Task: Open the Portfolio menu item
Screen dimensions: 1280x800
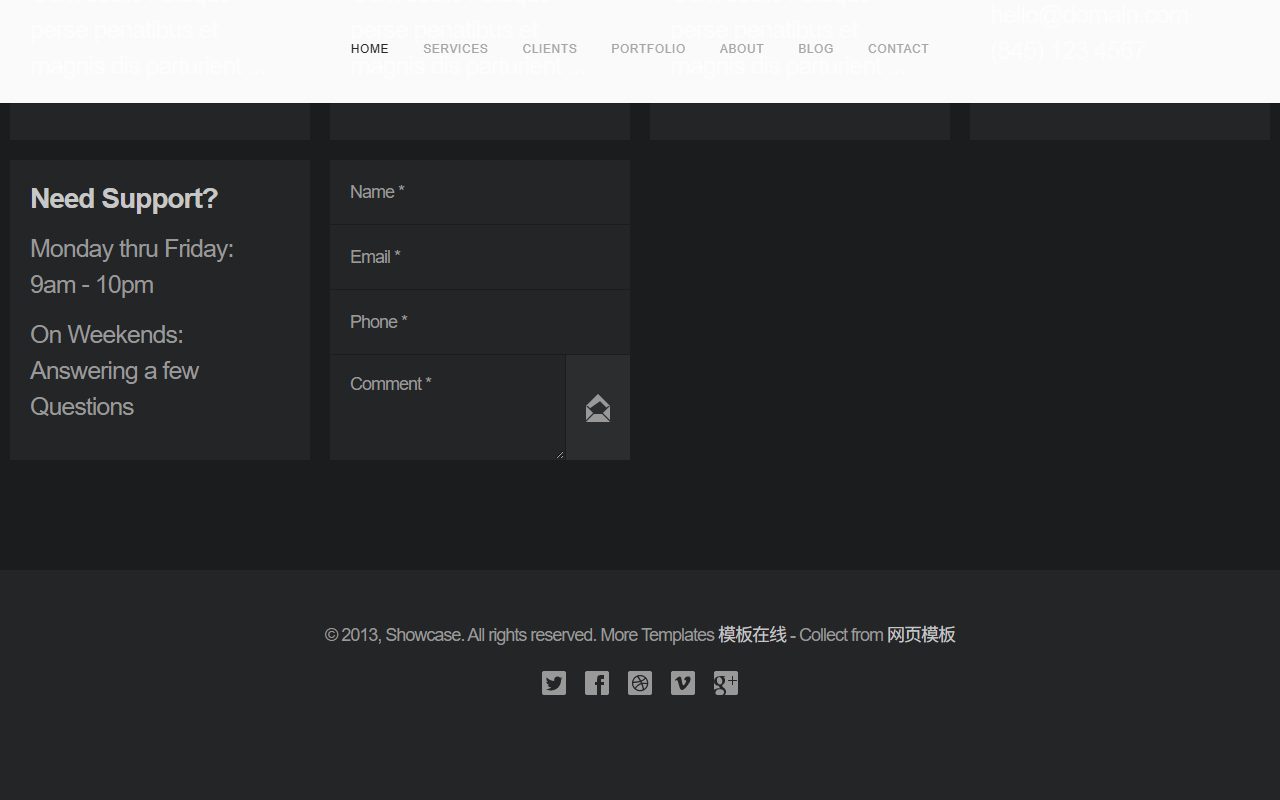Action: [648, 48]
